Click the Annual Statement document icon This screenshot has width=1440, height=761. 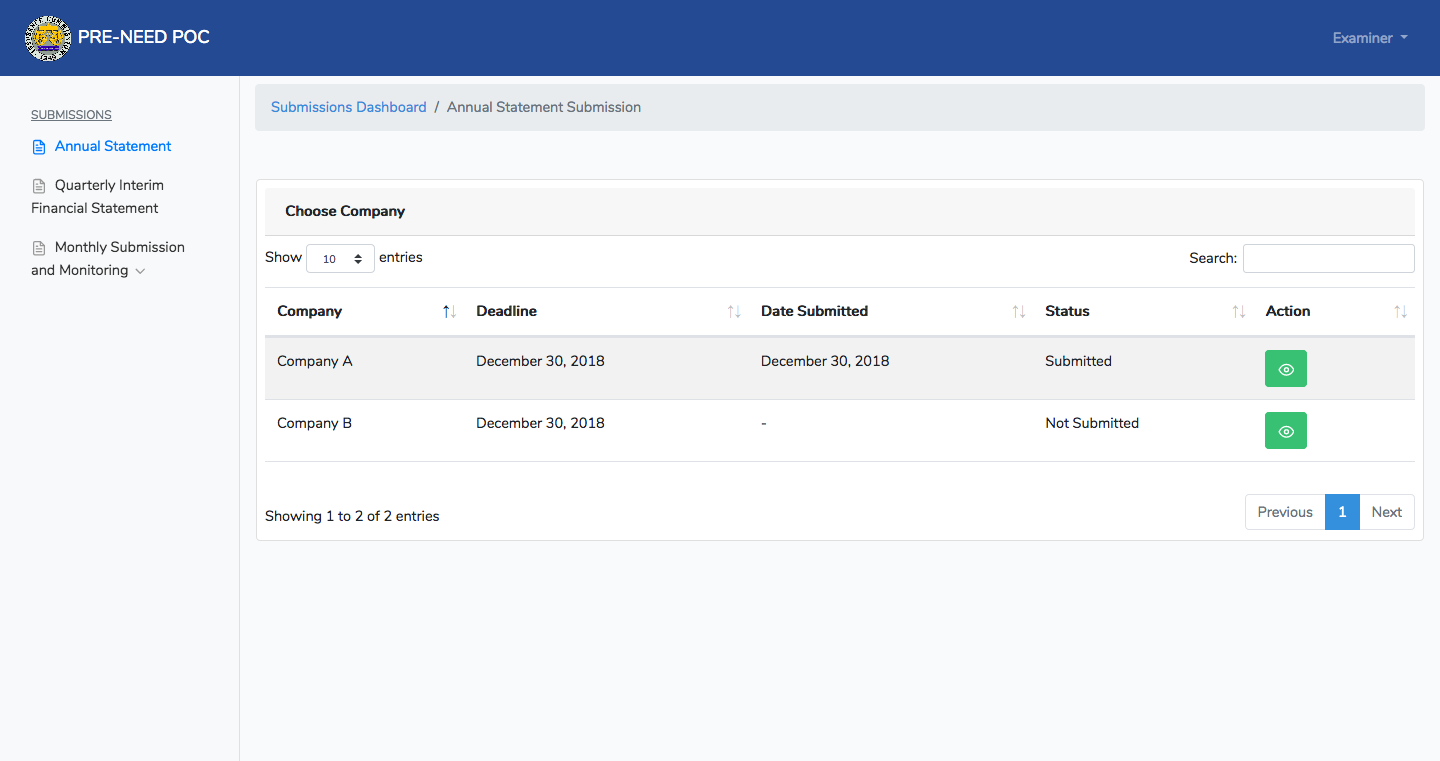click(x=39, y=147)
